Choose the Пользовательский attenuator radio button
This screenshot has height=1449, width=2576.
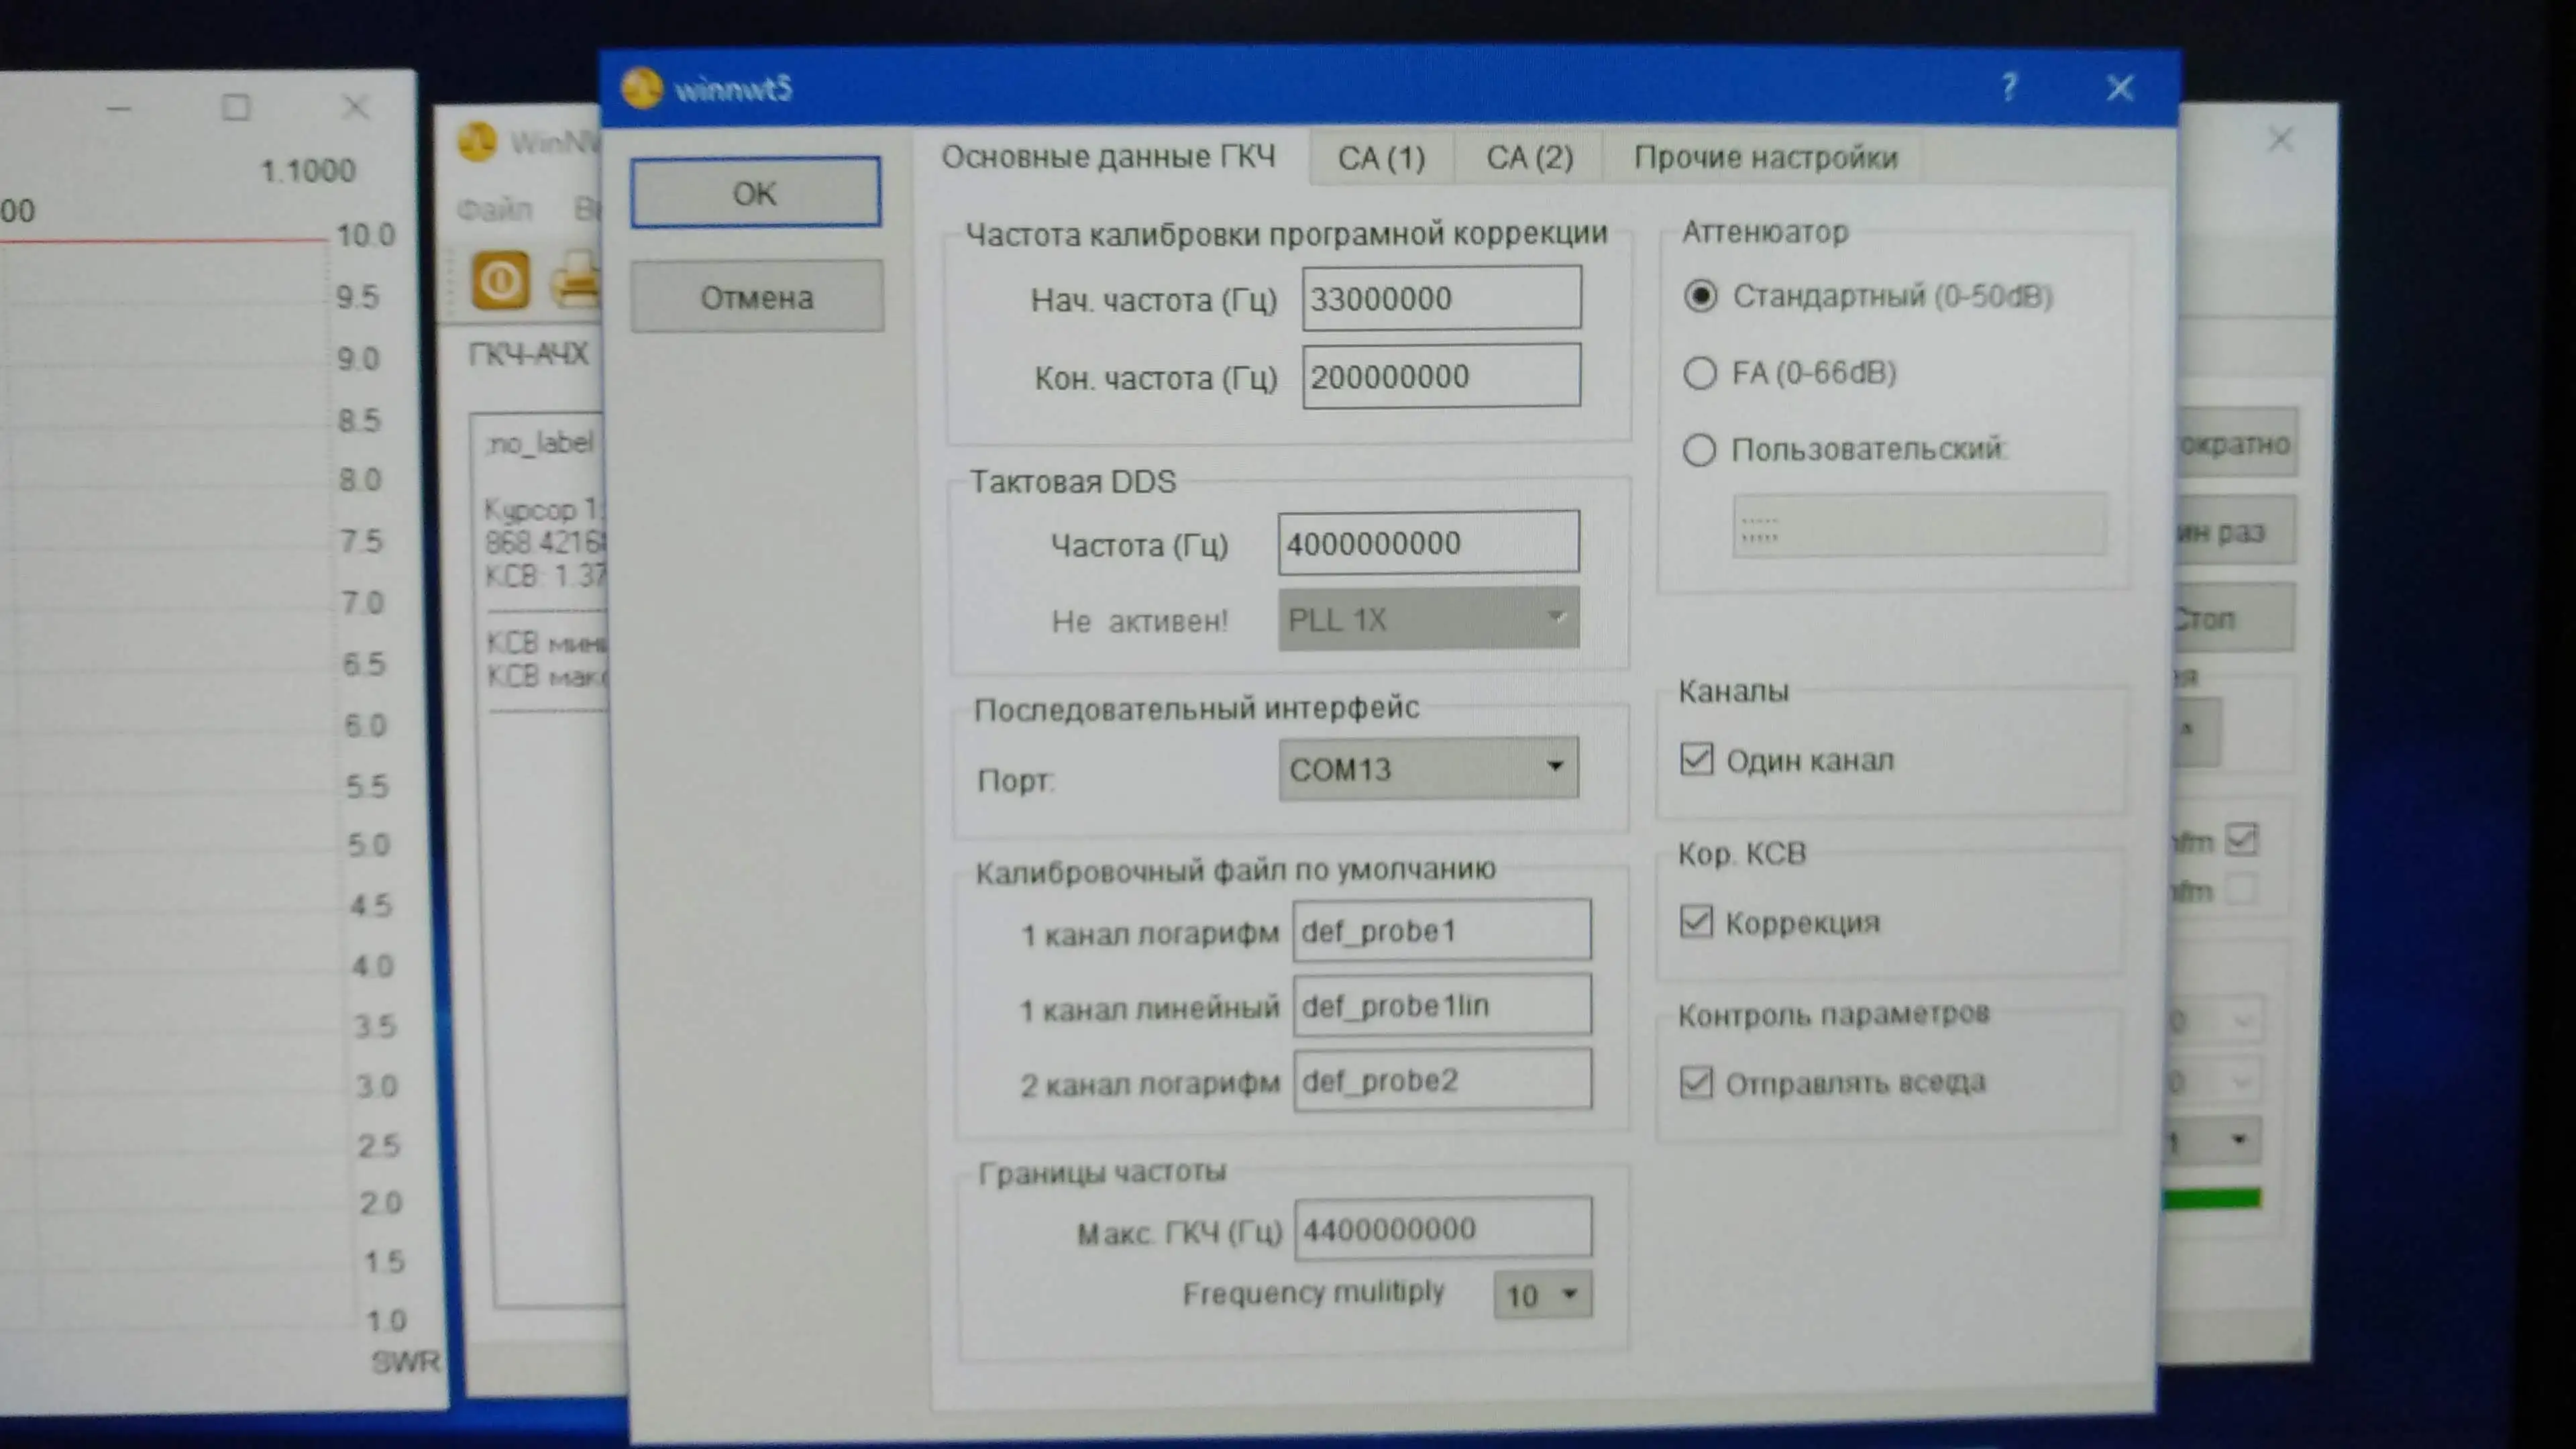1700,450
